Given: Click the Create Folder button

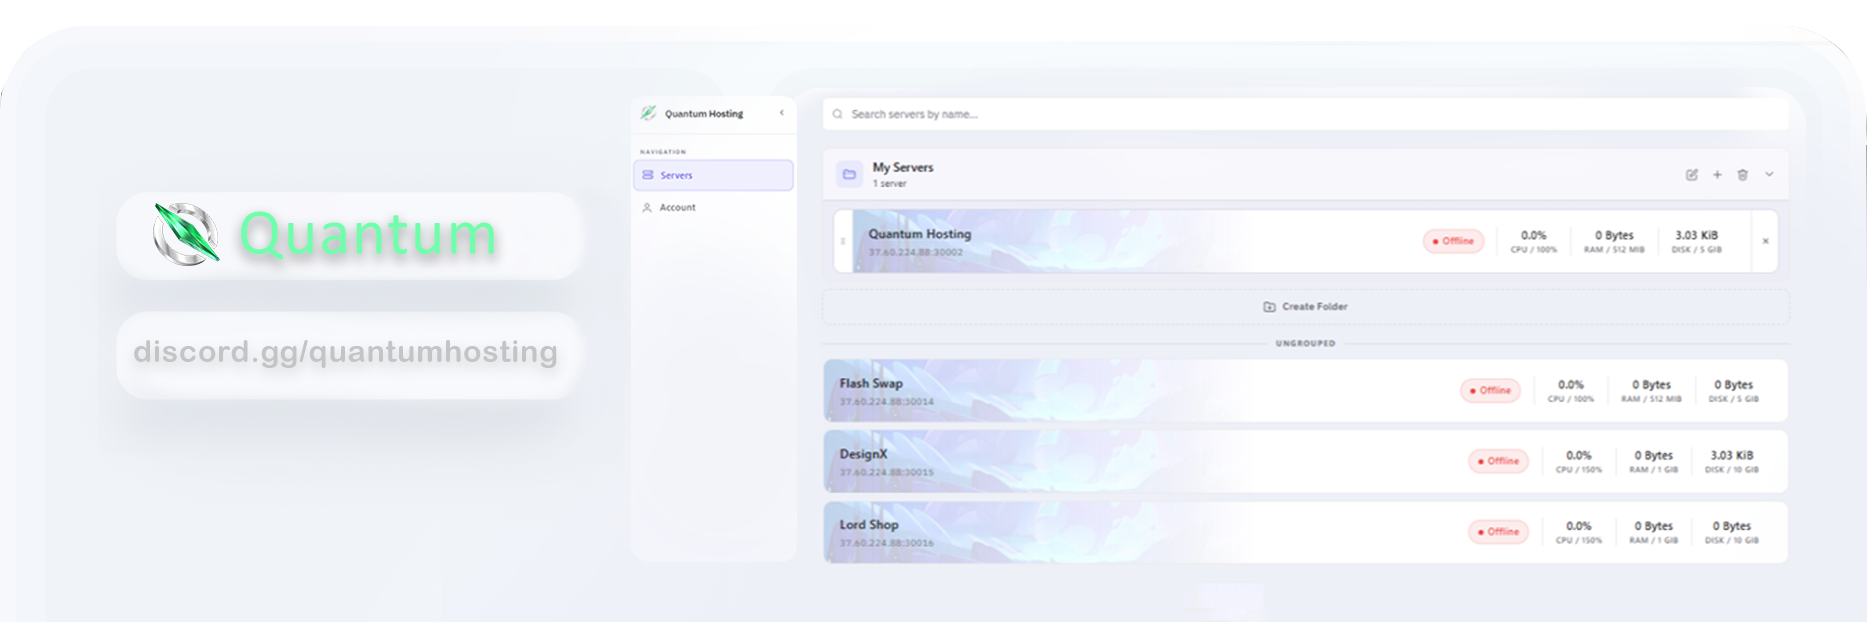Looking at the screenshot, I should coord(1305,307).
